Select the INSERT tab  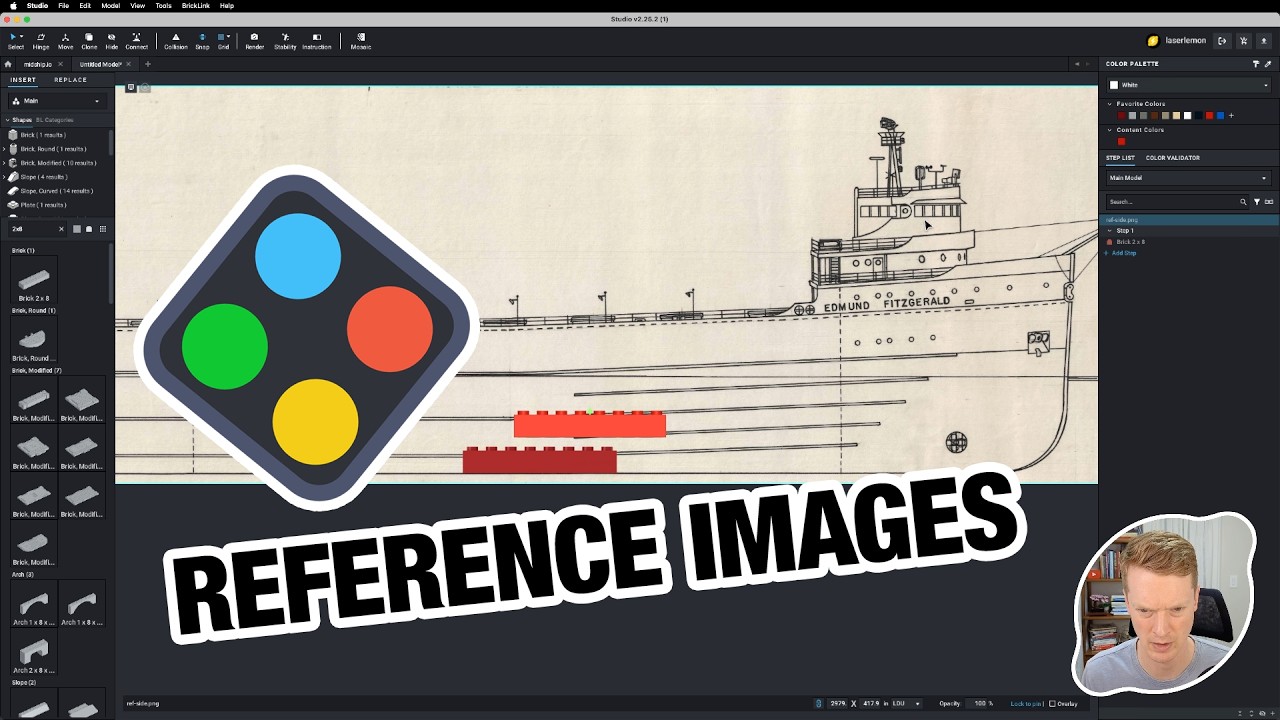point(23,80)
